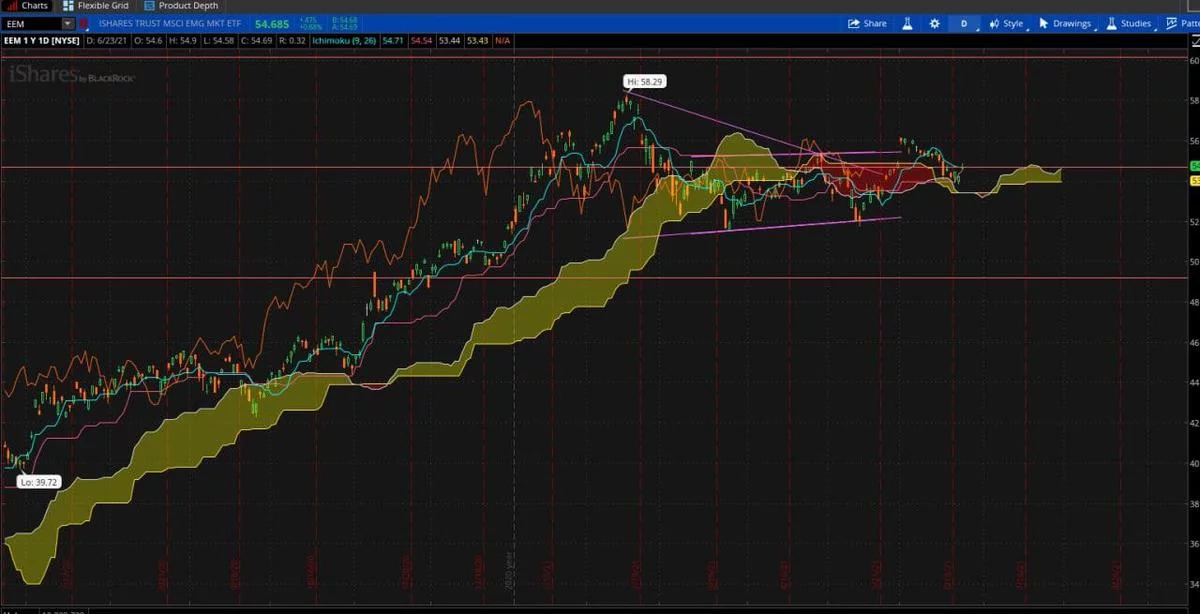The height and width of the screenshot is (614, 1200).
Task: Open the D timeframe dropdown
Action: pyautogui.click(x=964, y=24)
